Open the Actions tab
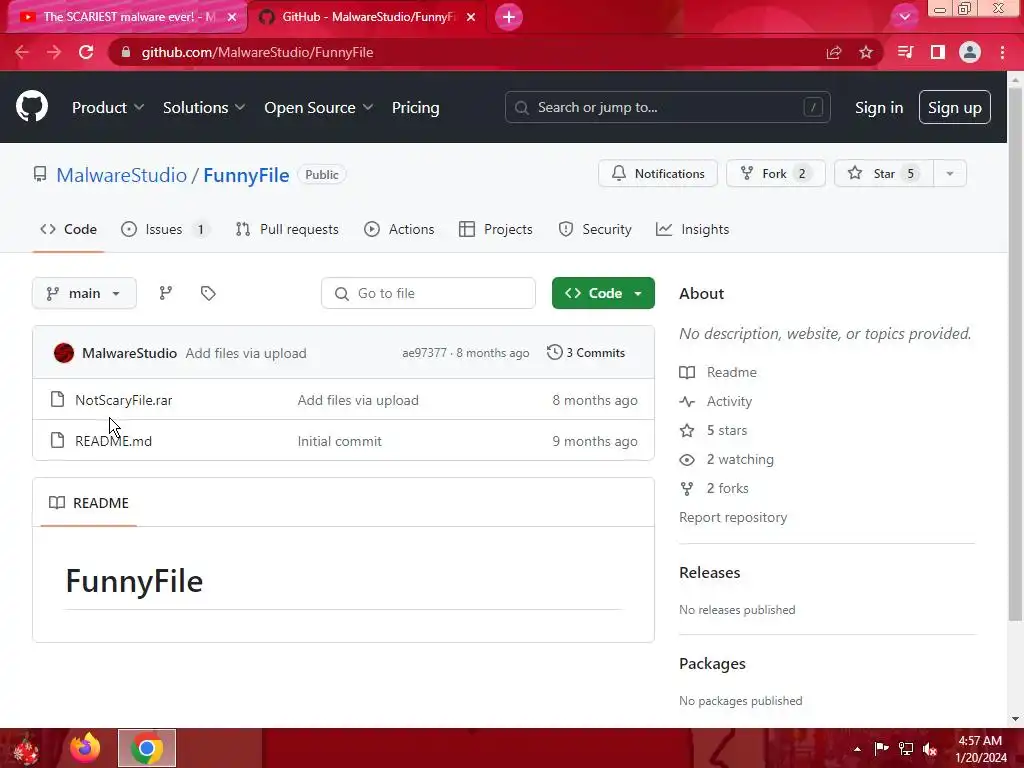Image resolution: width=1024 pixels, height=768 pixels. pyautogui.click(x=399, y=229)
